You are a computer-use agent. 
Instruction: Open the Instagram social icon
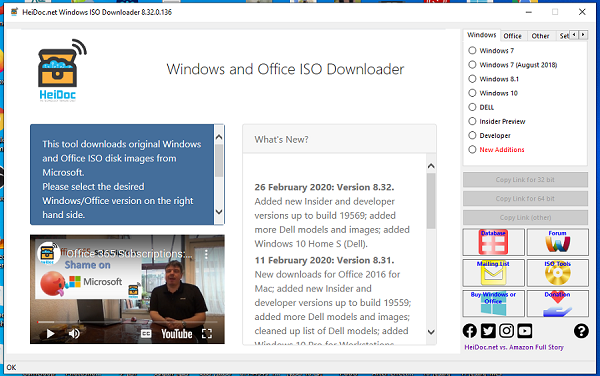(x=506, y=331)
